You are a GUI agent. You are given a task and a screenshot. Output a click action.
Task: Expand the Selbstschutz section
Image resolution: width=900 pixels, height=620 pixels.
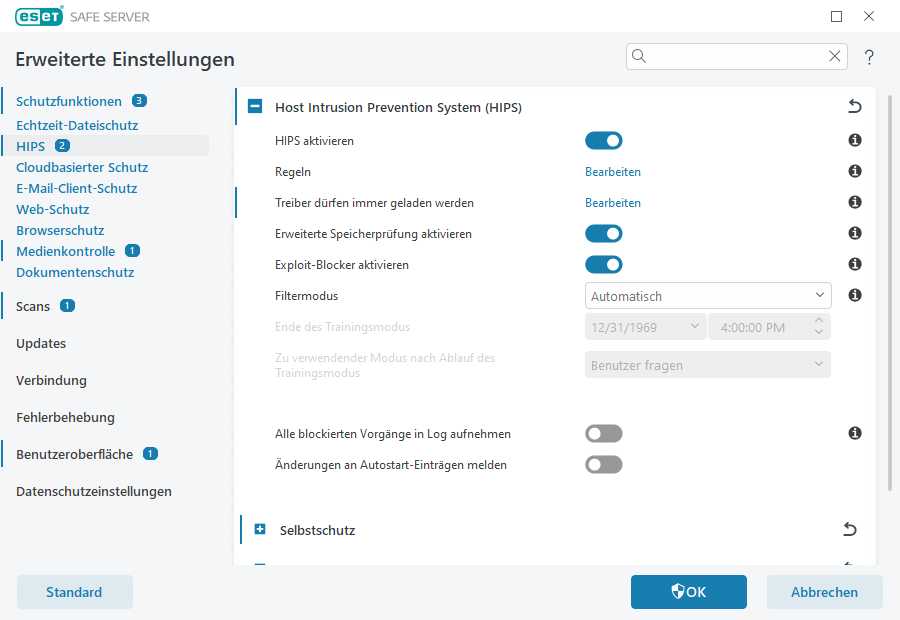point(261,530)
